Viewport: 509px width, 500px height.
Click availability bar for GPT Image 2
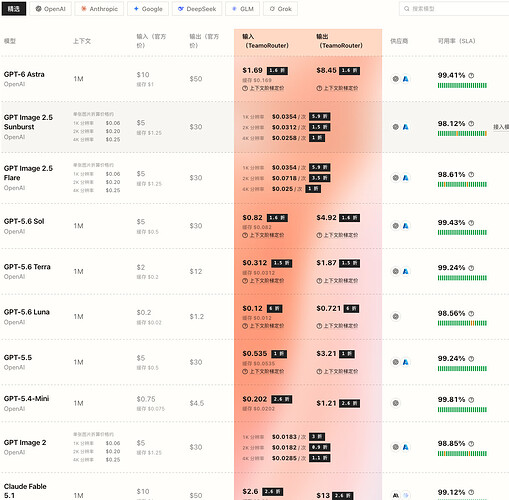click(462, 454)
